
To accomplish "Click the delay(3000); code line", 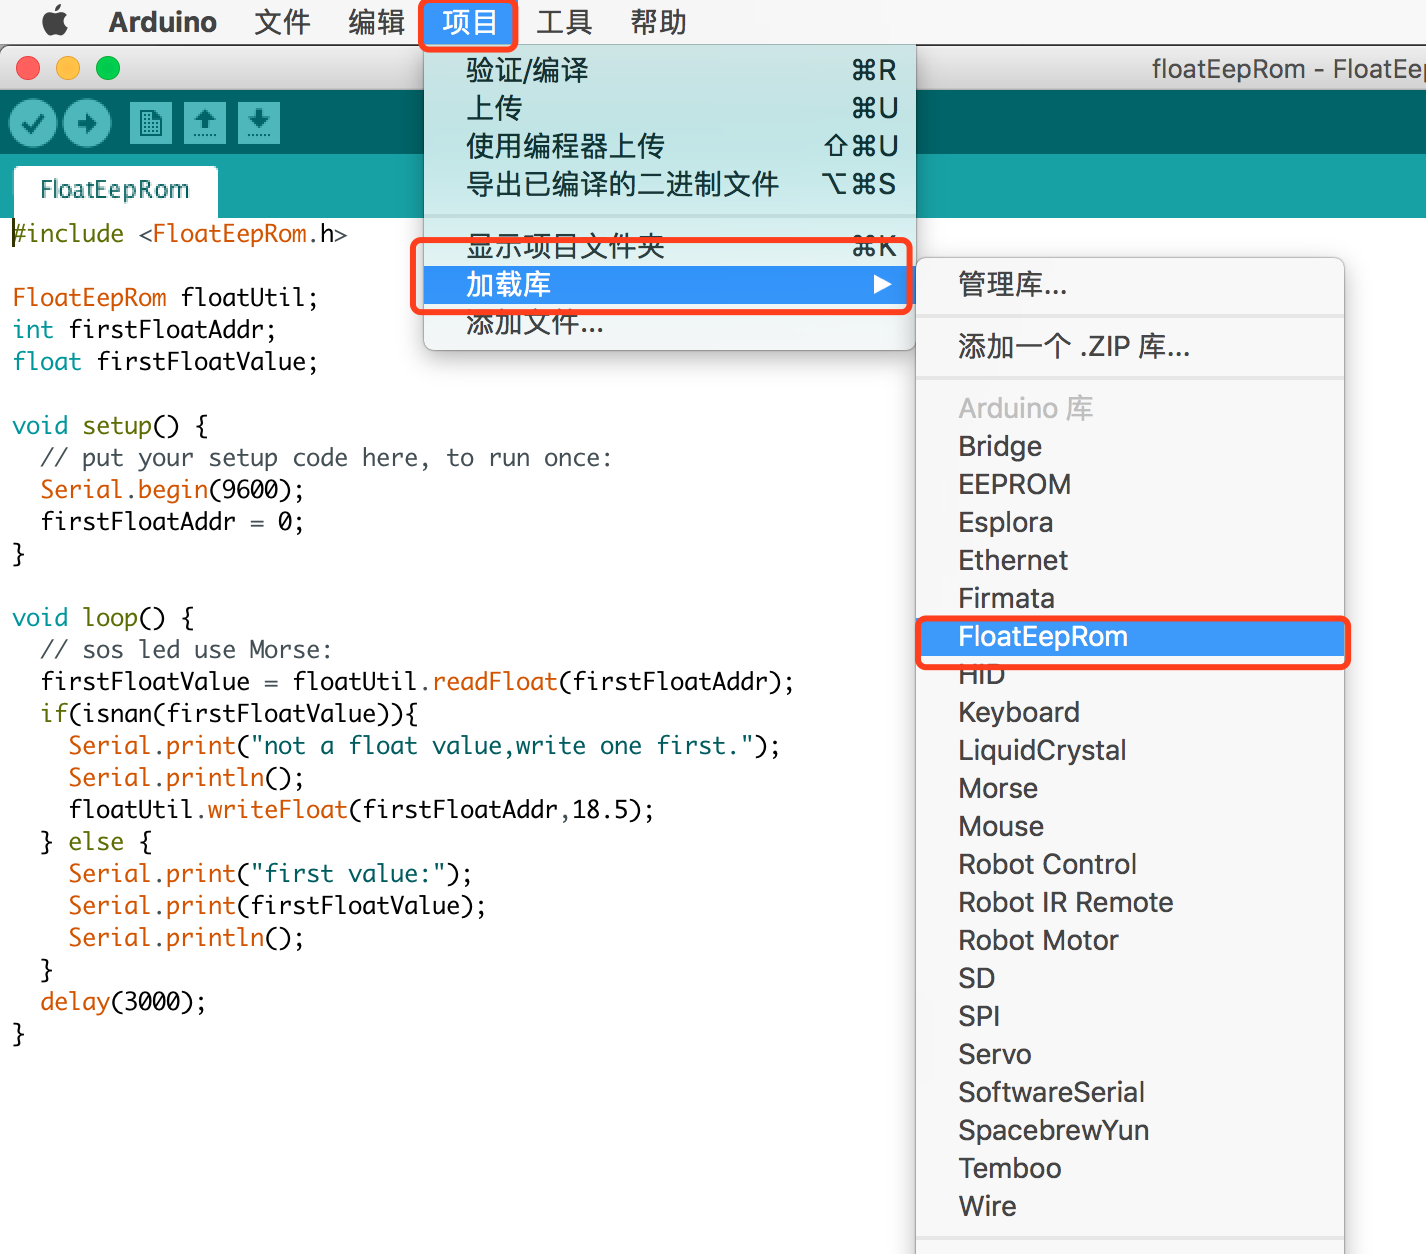I will [x=123, y=1002].
